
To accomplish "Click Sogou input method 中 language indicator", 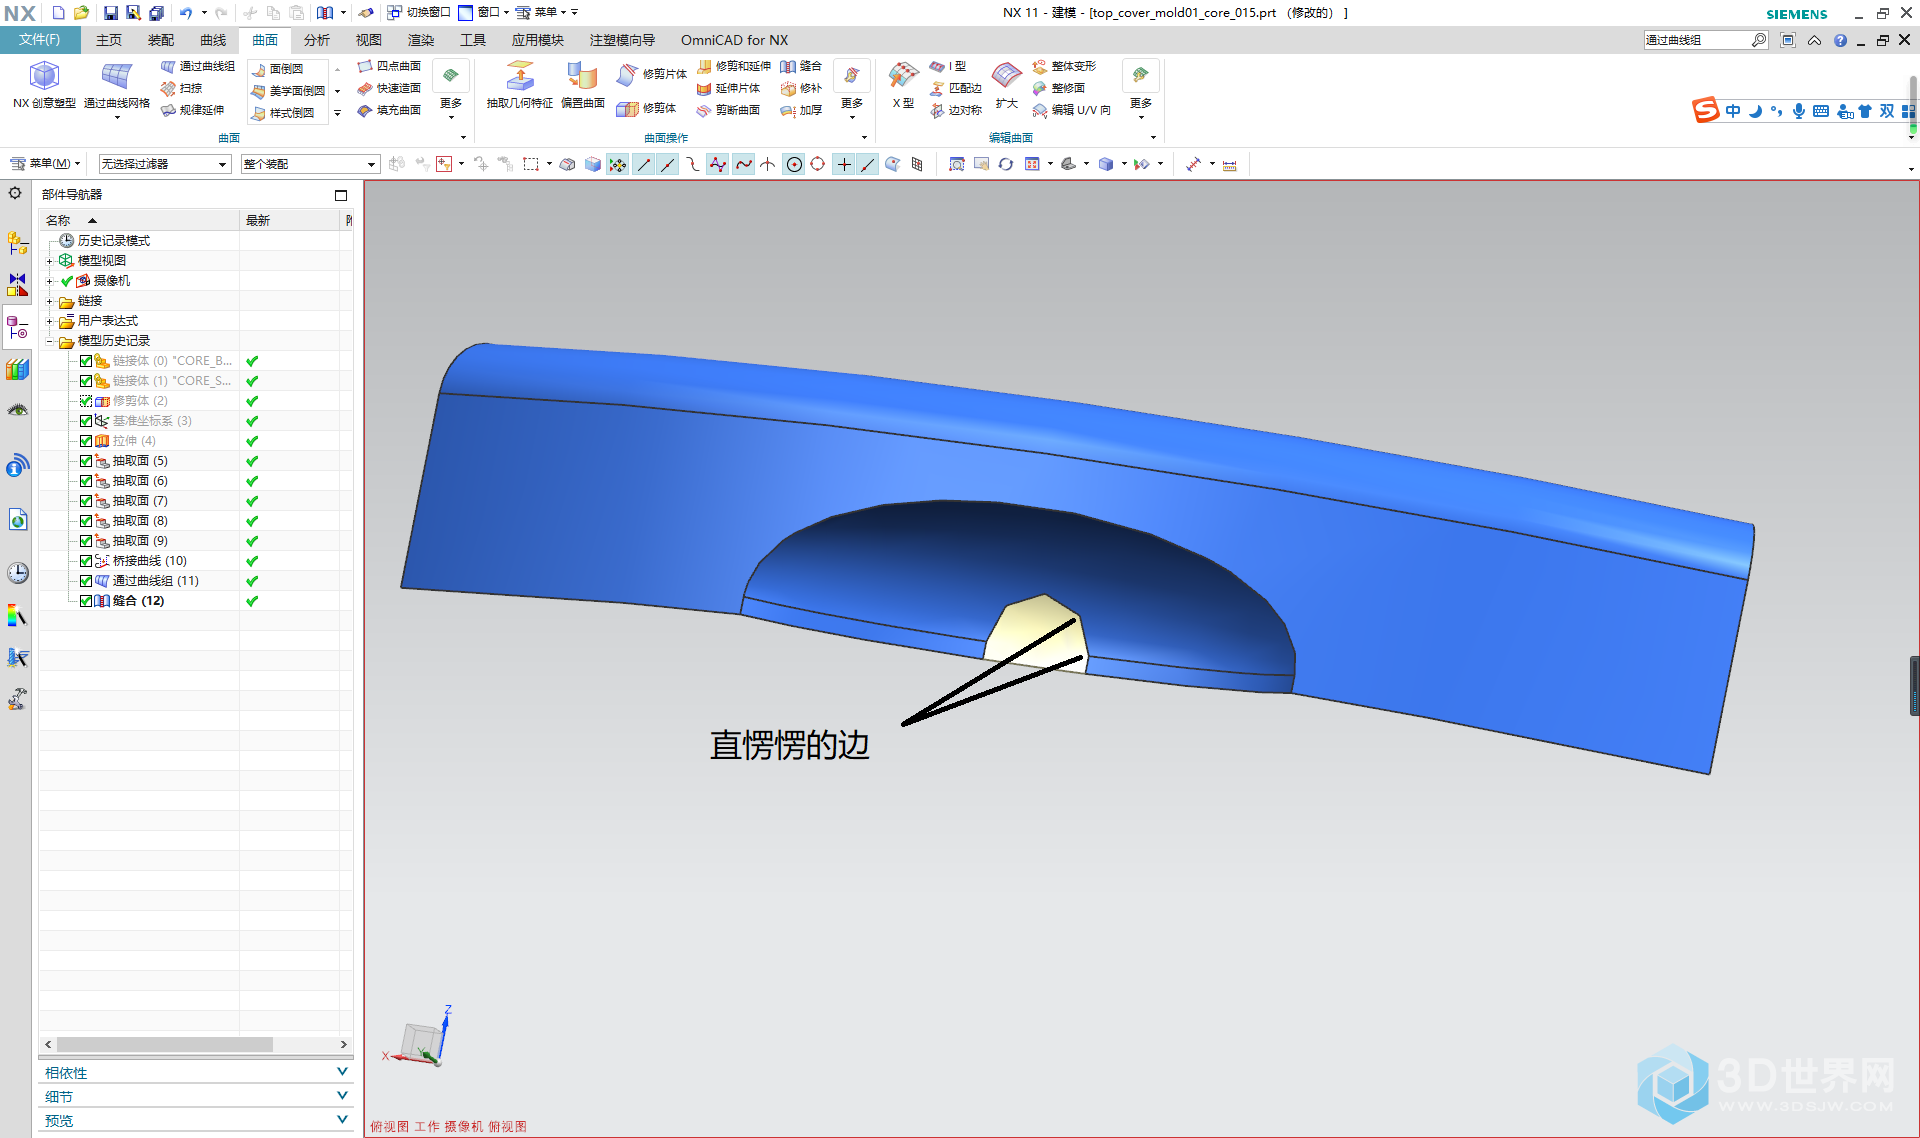I will (1733, 111).
